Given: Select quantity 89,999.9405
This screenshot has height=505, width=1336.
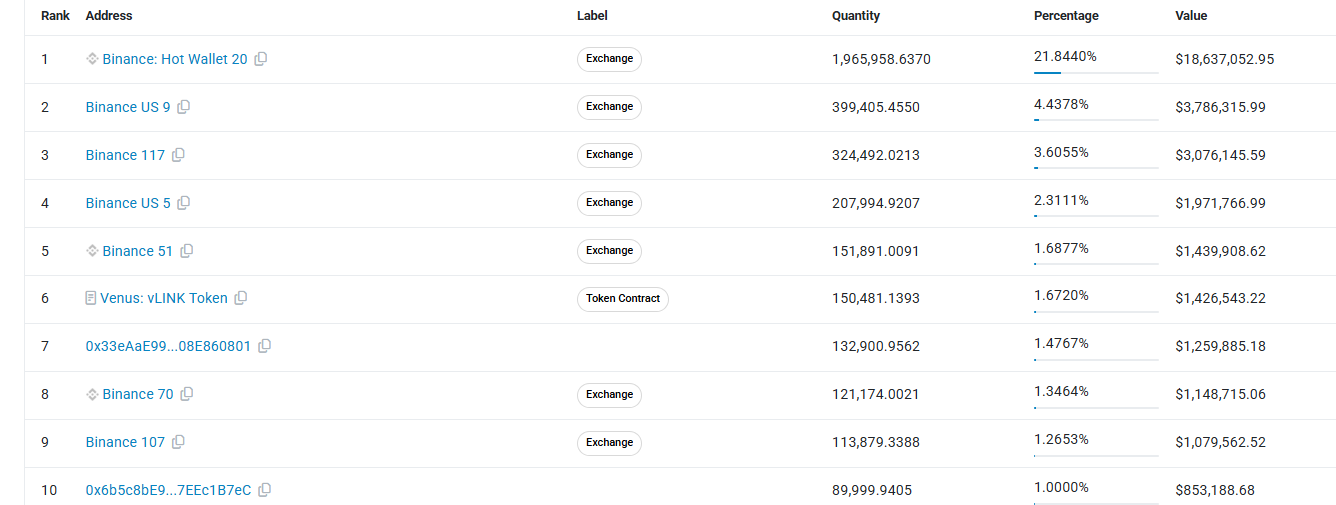Looking at the screenshot, I should (872, 490).
